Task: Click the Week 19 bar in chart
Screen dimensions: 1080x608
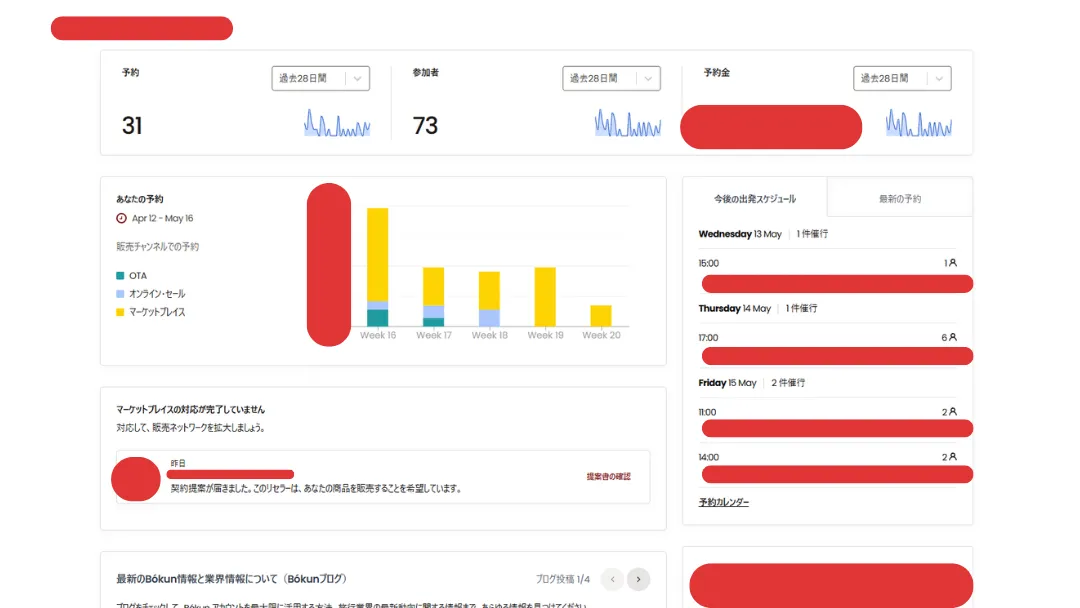Action: (545, 297)
